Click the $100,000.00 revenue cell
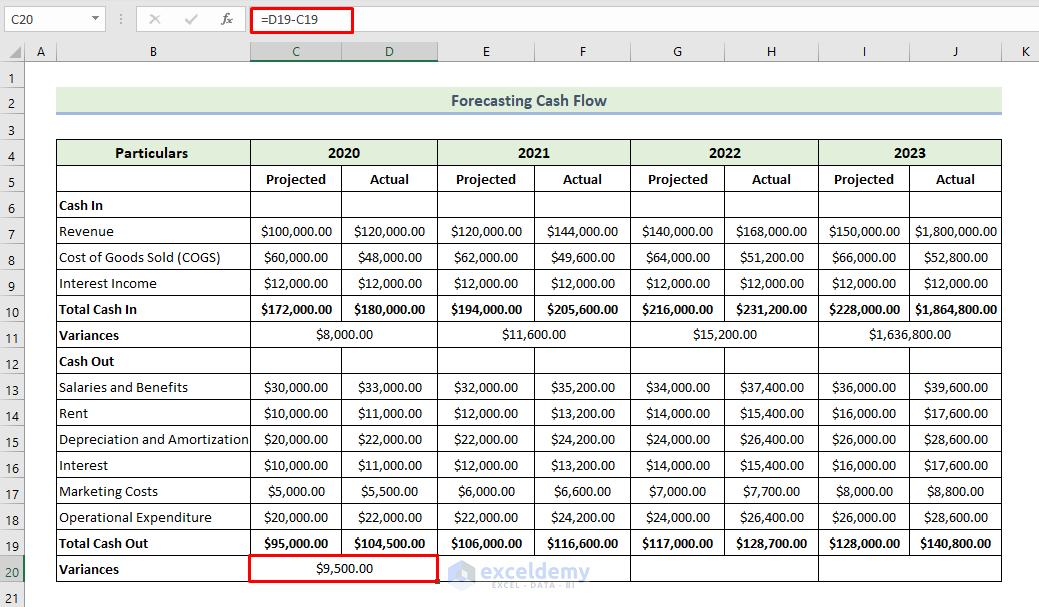 [296, 231]
